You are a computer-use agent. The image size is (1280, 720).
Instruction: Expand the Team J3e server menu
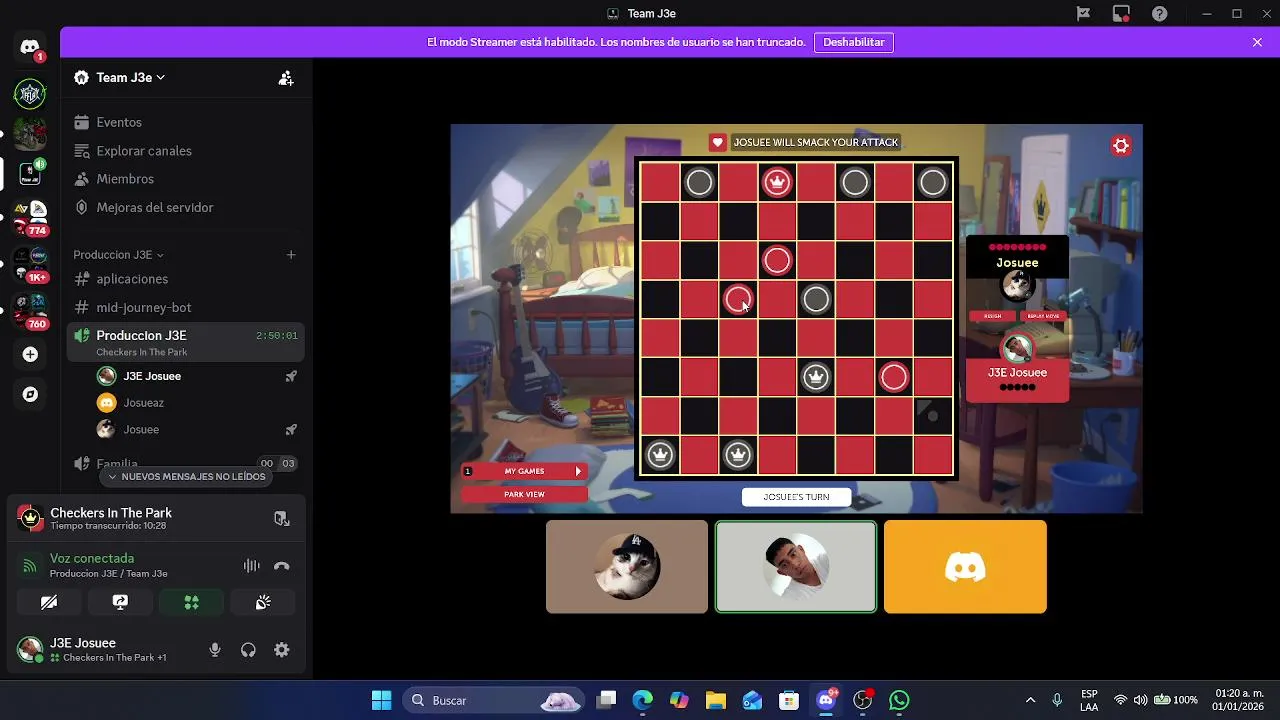[131, 78]
